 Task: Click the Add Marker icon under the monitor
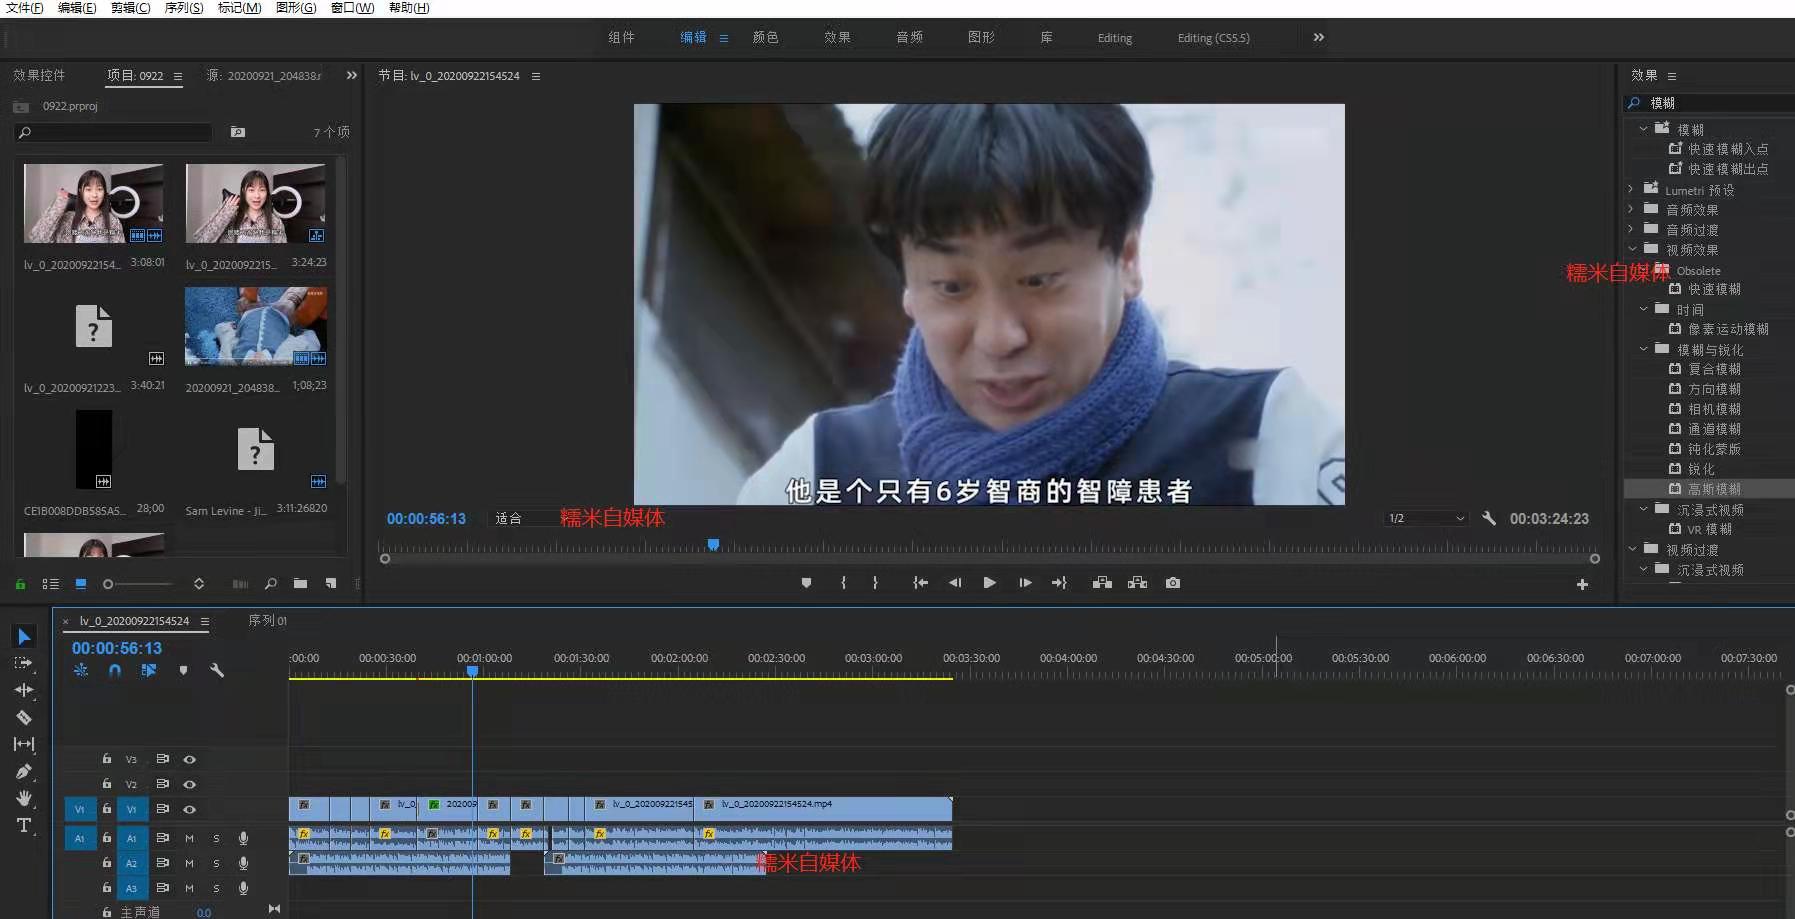pos(806,583)
